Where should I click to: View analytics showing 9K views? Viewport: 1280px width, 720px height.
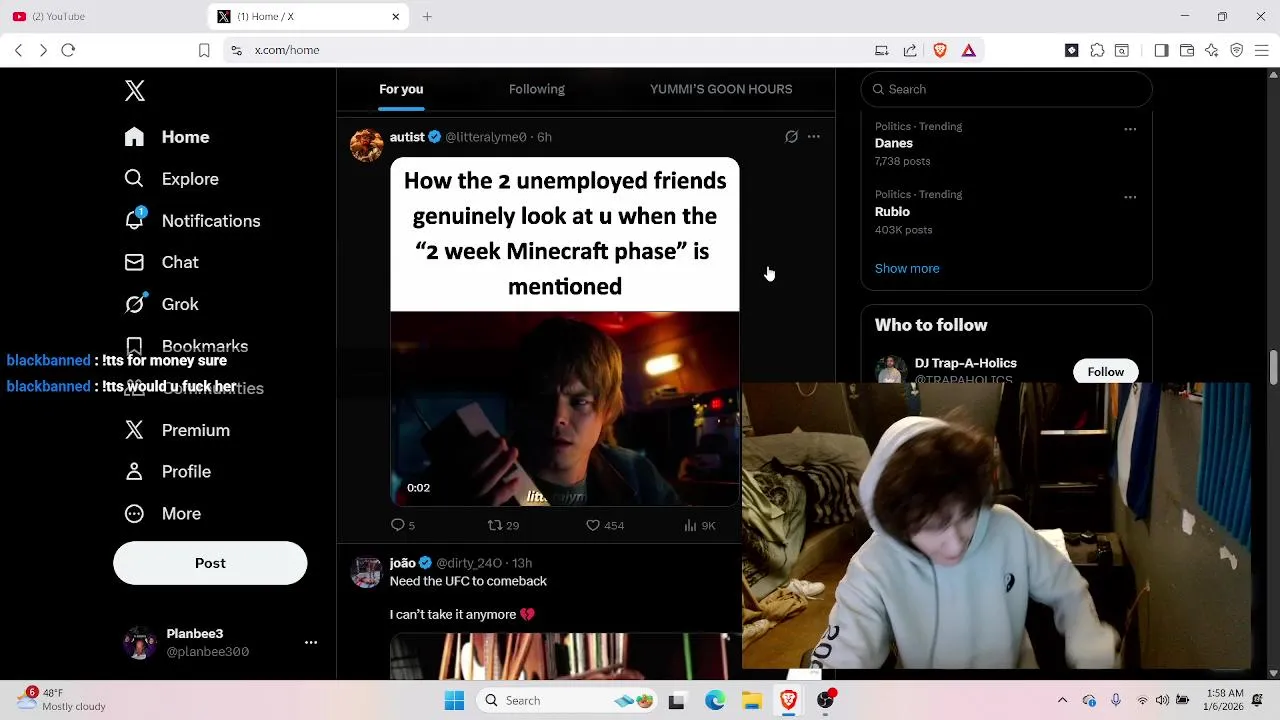click(700, 525)
